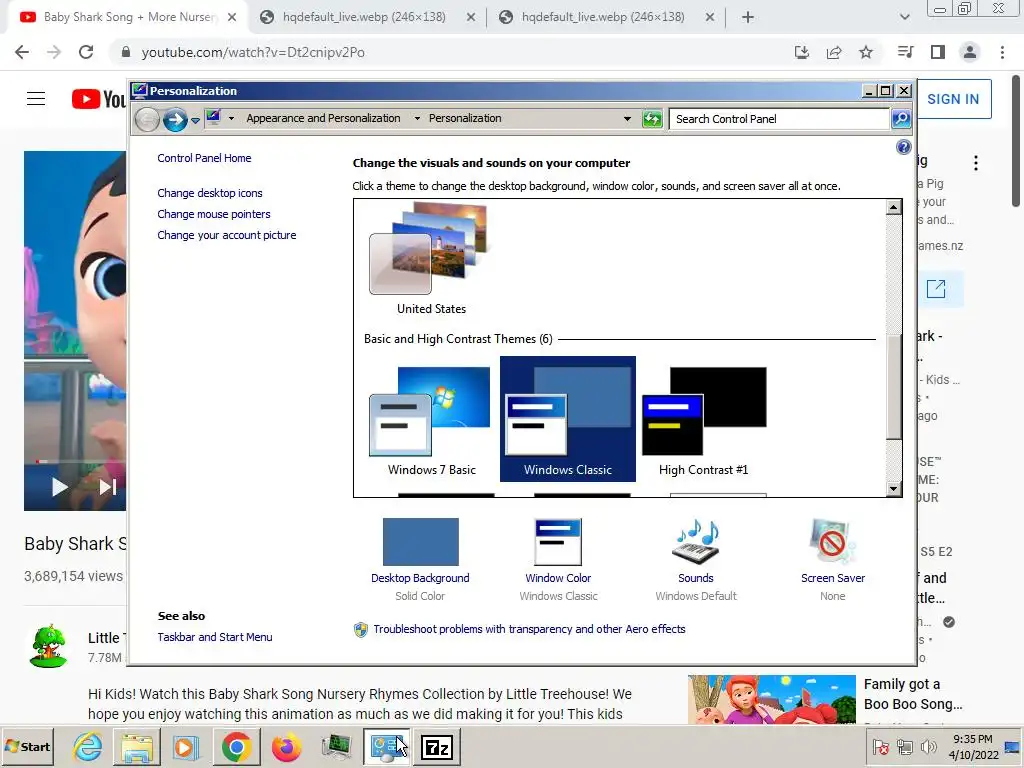Open Change your account picture link
Viewport: 1024px width, 768px height.
coord(227,235)
